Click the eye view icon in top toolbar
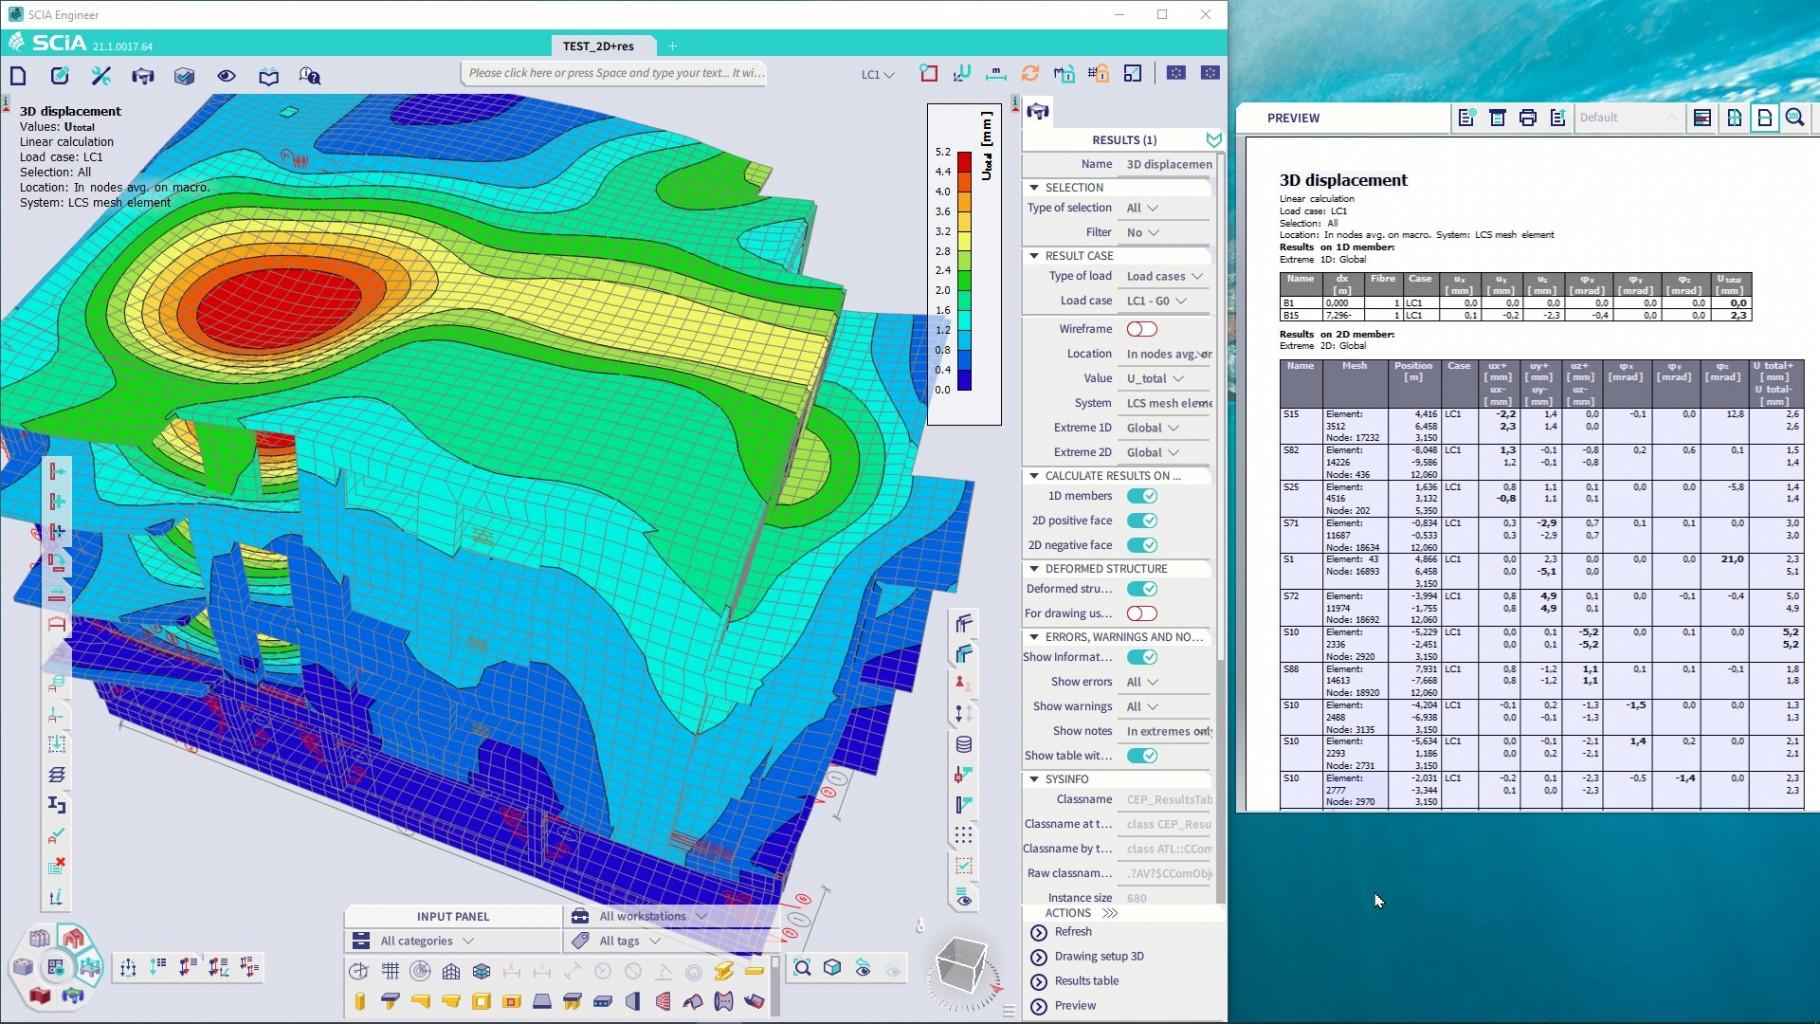 (227, 76)
